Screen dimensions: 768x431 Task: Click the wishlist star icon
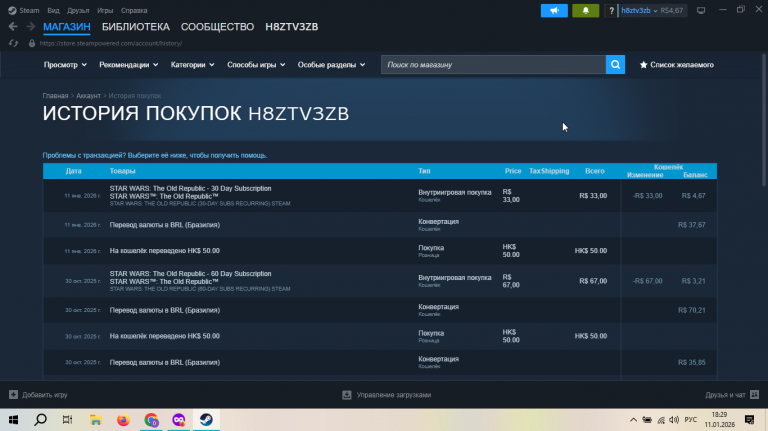click(644, 65)
